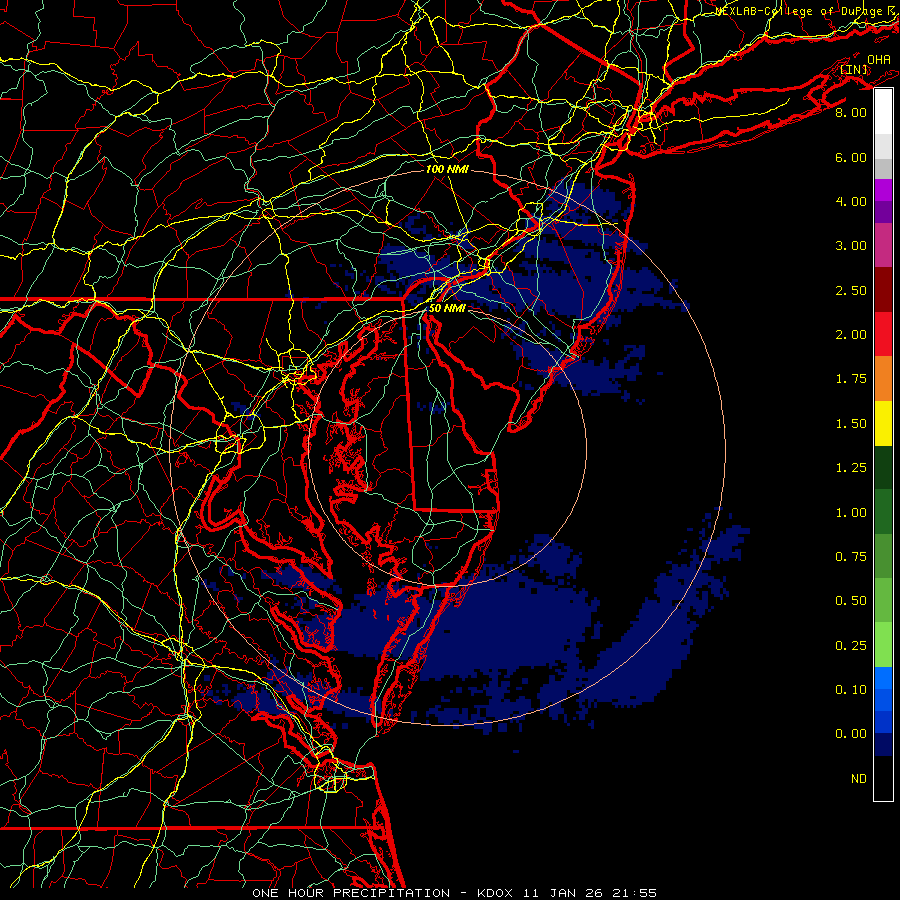Click the 4.00 legend value label
Screen dimensions: 900x900
[x=851, y=201]
